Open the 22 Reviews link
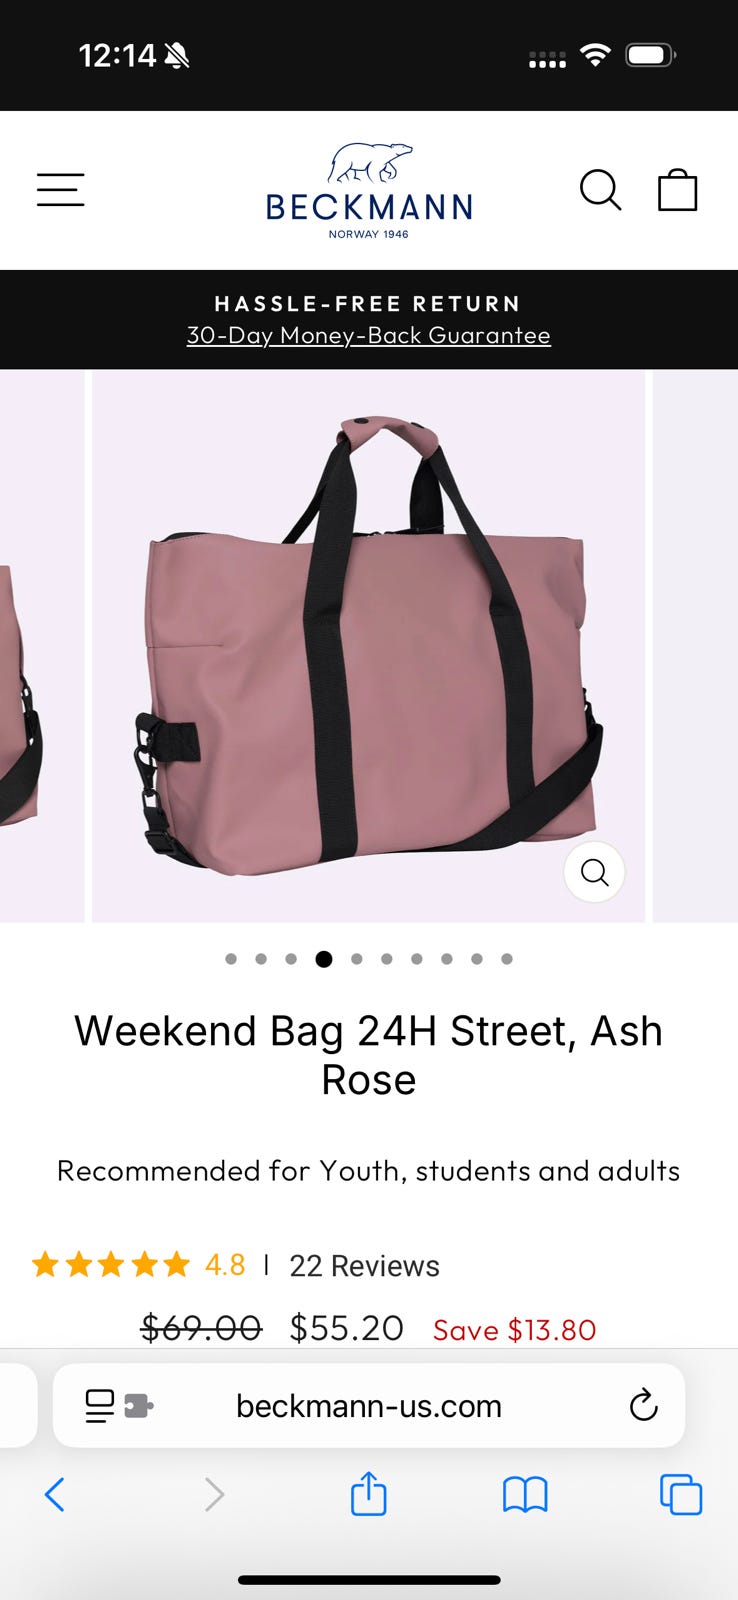The width and height of the screenshot is (738, 1600). (364, 1266)
